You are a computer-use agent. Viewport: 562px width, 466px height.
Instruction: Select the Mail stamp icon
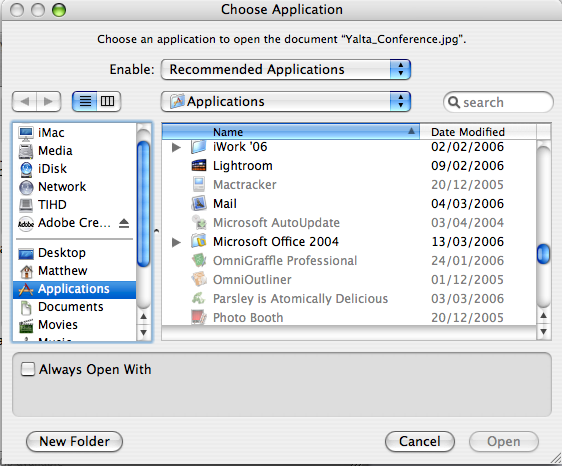coord(199,204)
